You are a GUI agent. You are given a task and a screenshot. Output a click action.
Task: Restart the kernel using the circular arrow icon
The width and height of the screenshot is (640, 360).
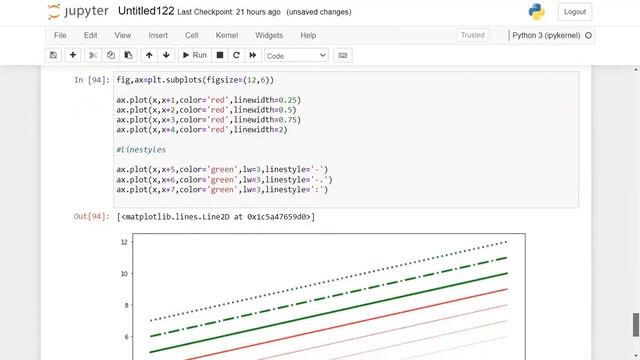click(236, 55)
